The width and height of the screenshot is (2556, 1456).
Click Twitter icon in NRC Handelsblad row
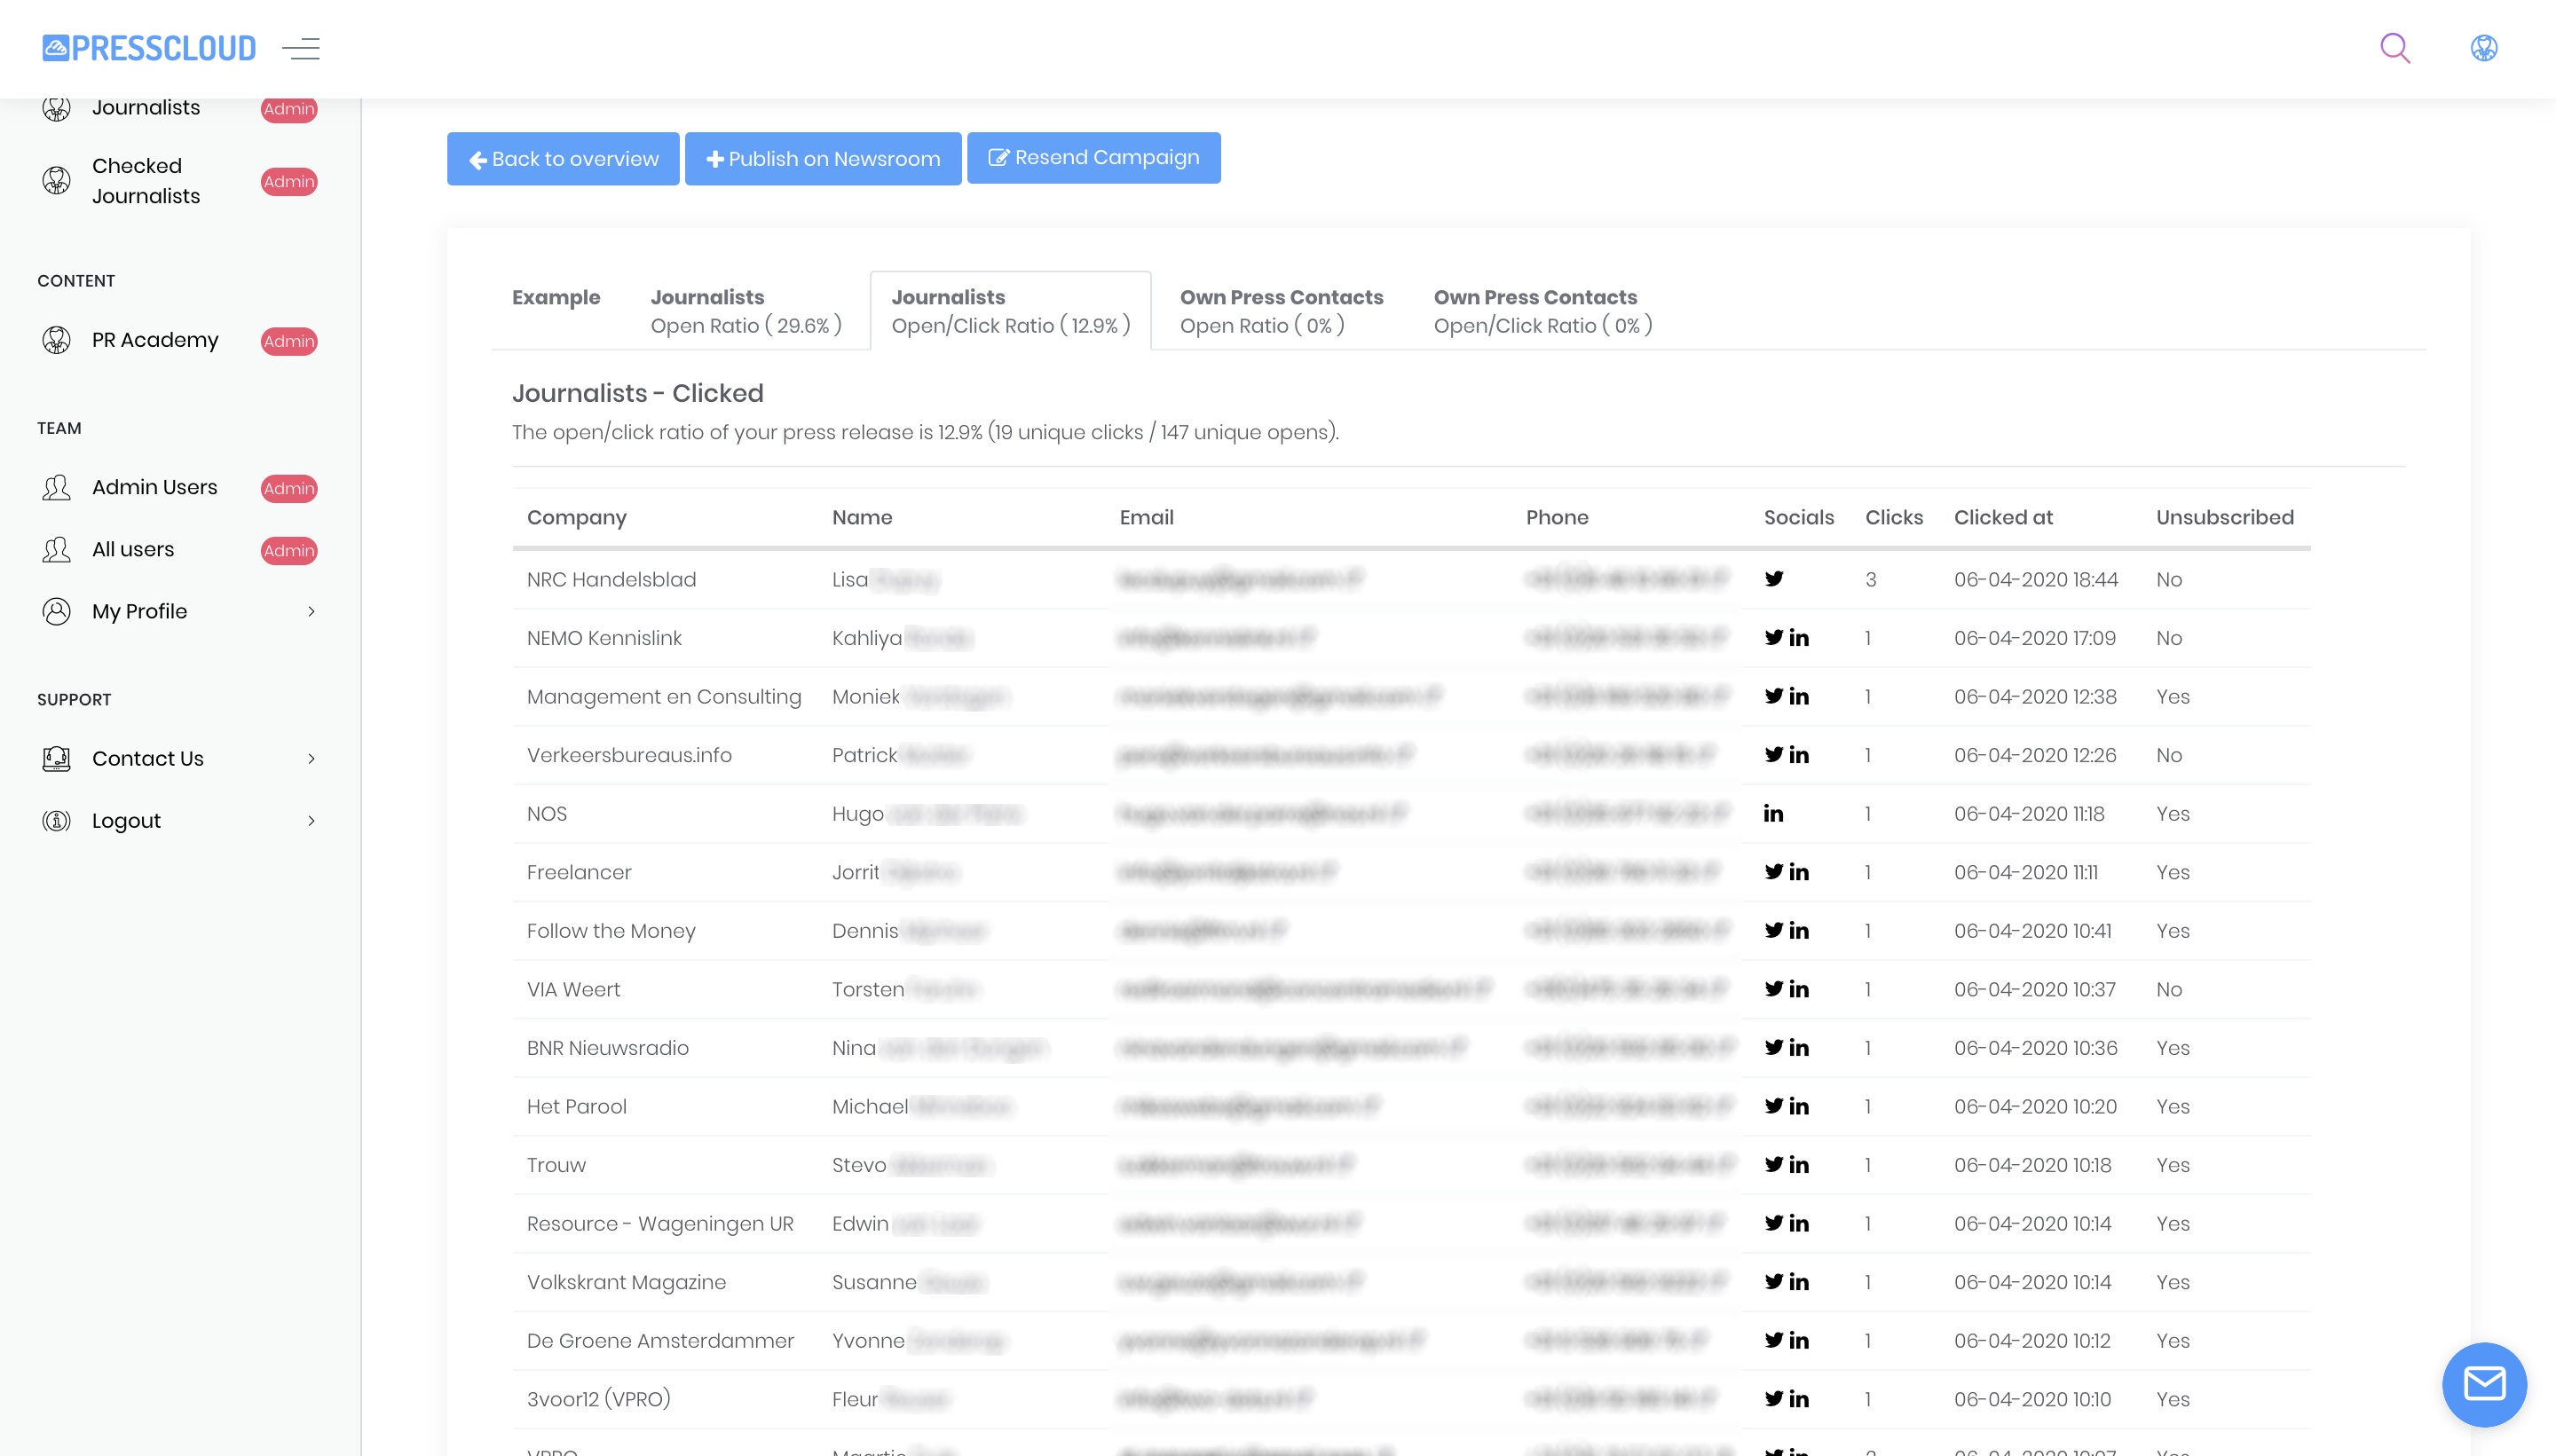(1773, 579)
